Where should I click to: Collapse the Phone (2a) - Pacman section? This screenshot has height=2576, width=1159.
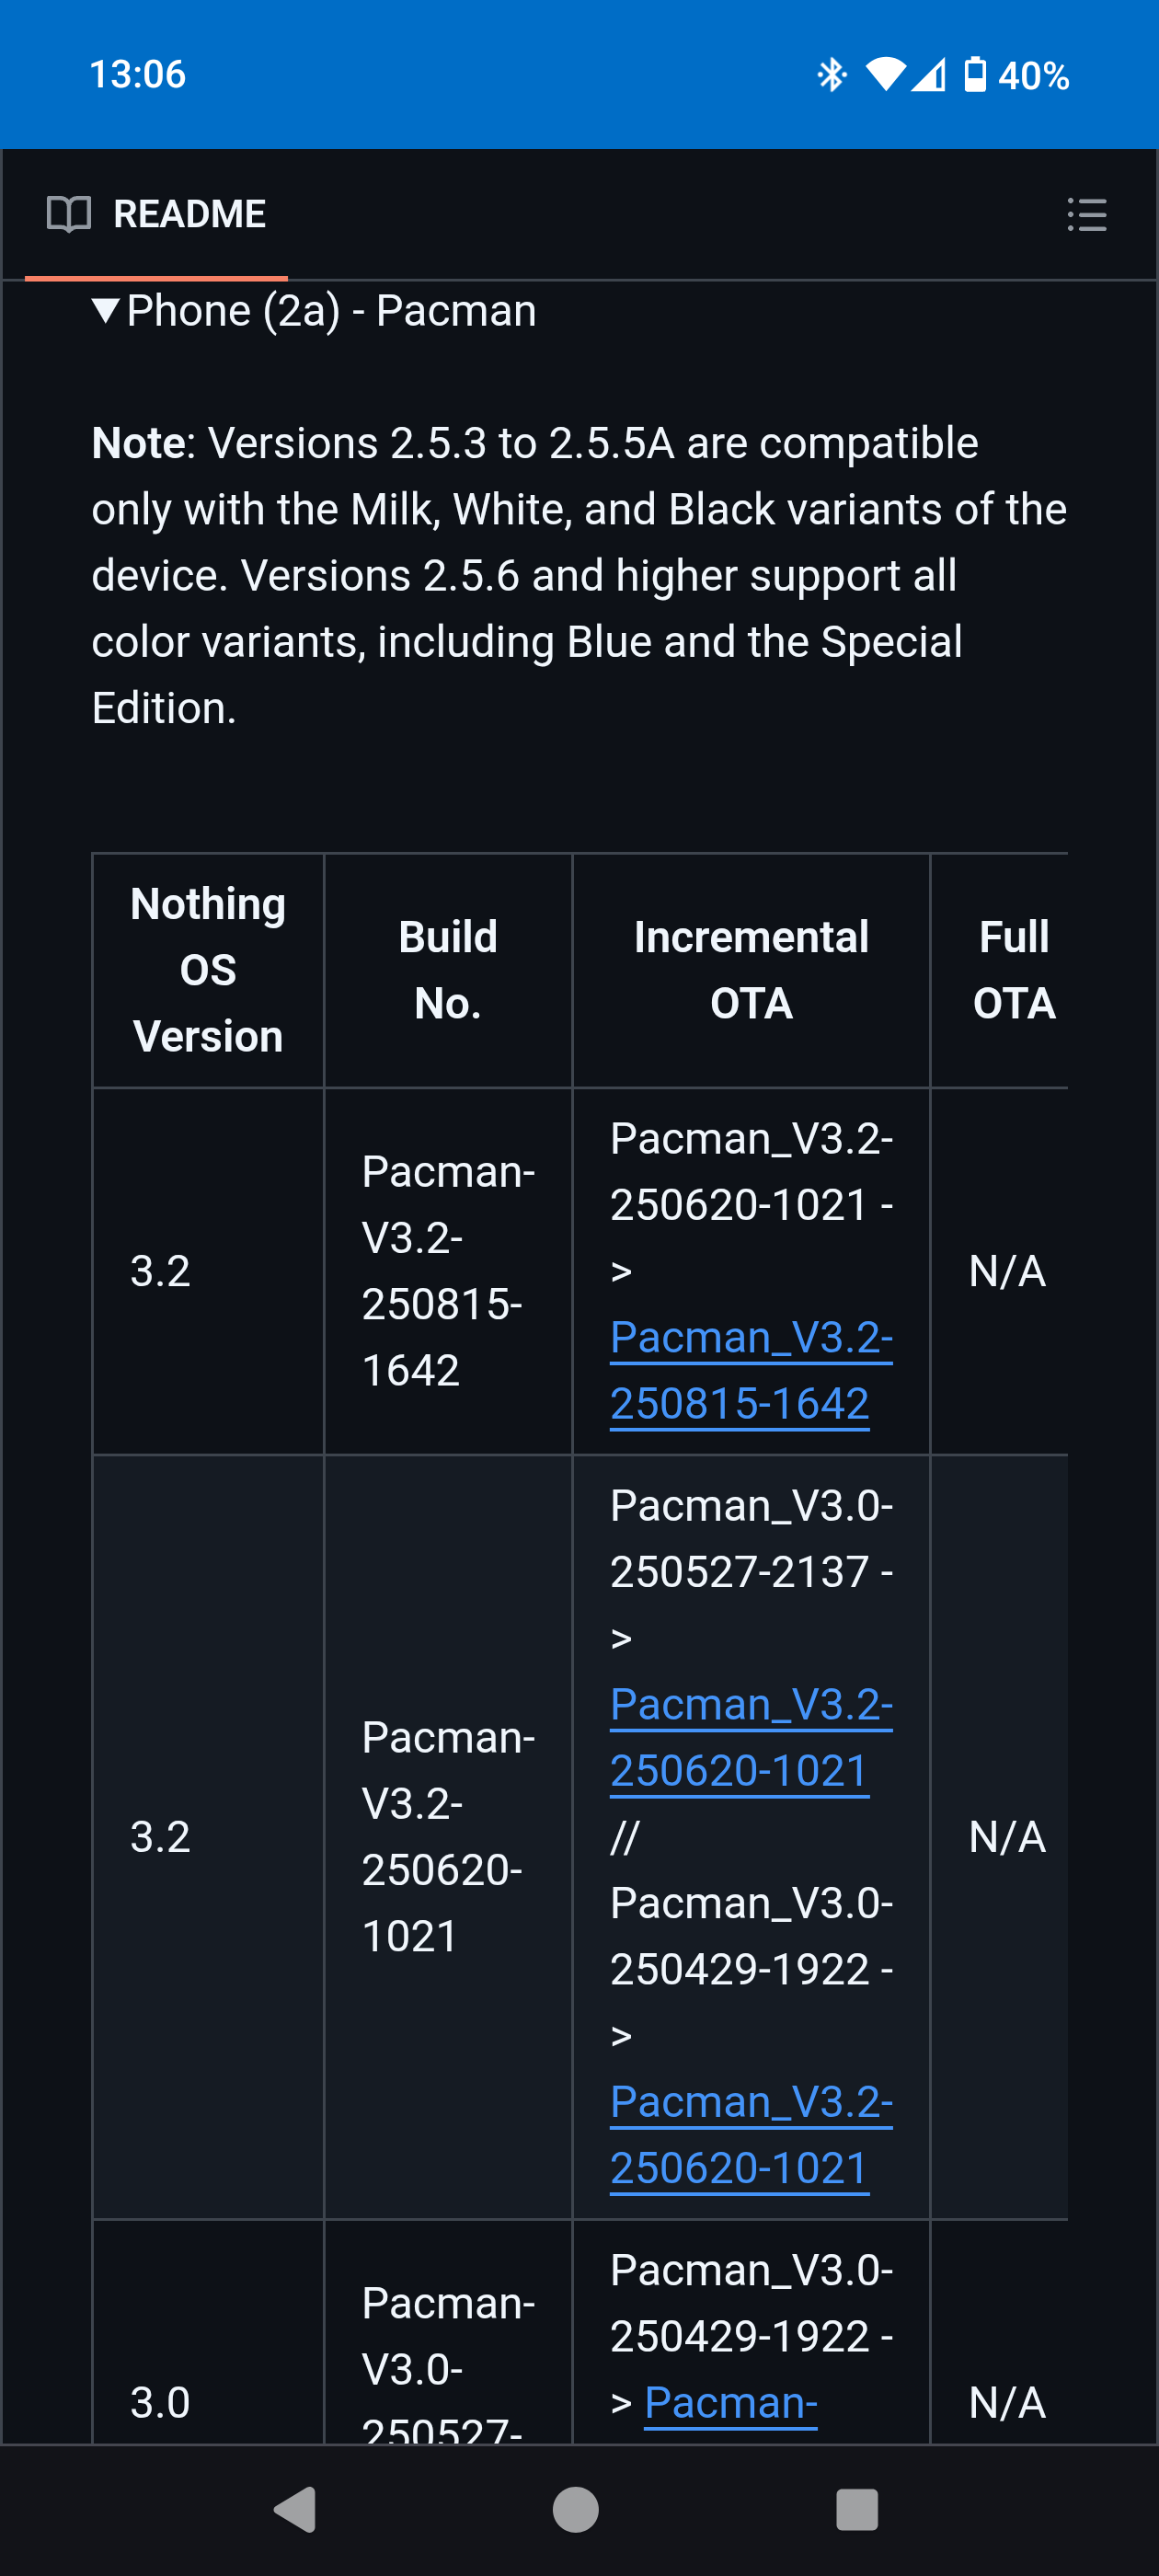coord(106,311)
